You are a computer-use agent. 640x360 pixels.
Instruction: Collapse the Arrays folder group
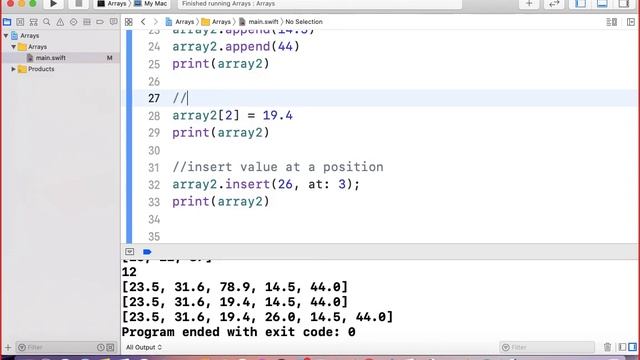click(13, 47)
